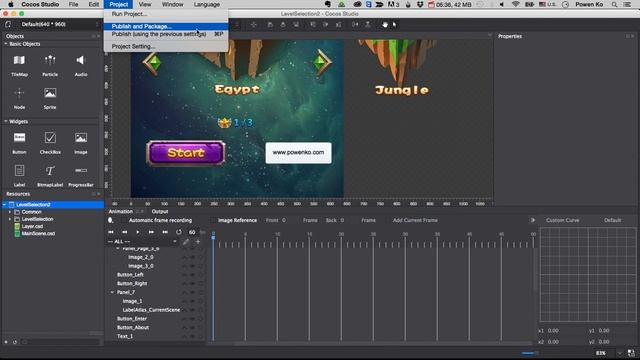The height and width of the screenshot is (360, 640).
Task: Select Run Project... menu entry
Action: click(x=129, y=14)
